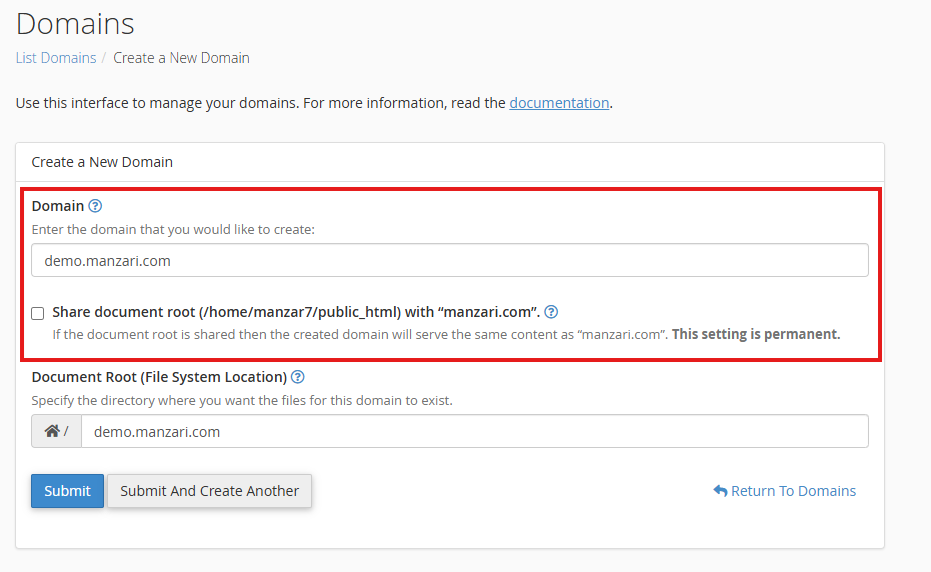Screen dimensions: 931x572
Task: Click the bold Domain field label
Action: pos(58,206)
